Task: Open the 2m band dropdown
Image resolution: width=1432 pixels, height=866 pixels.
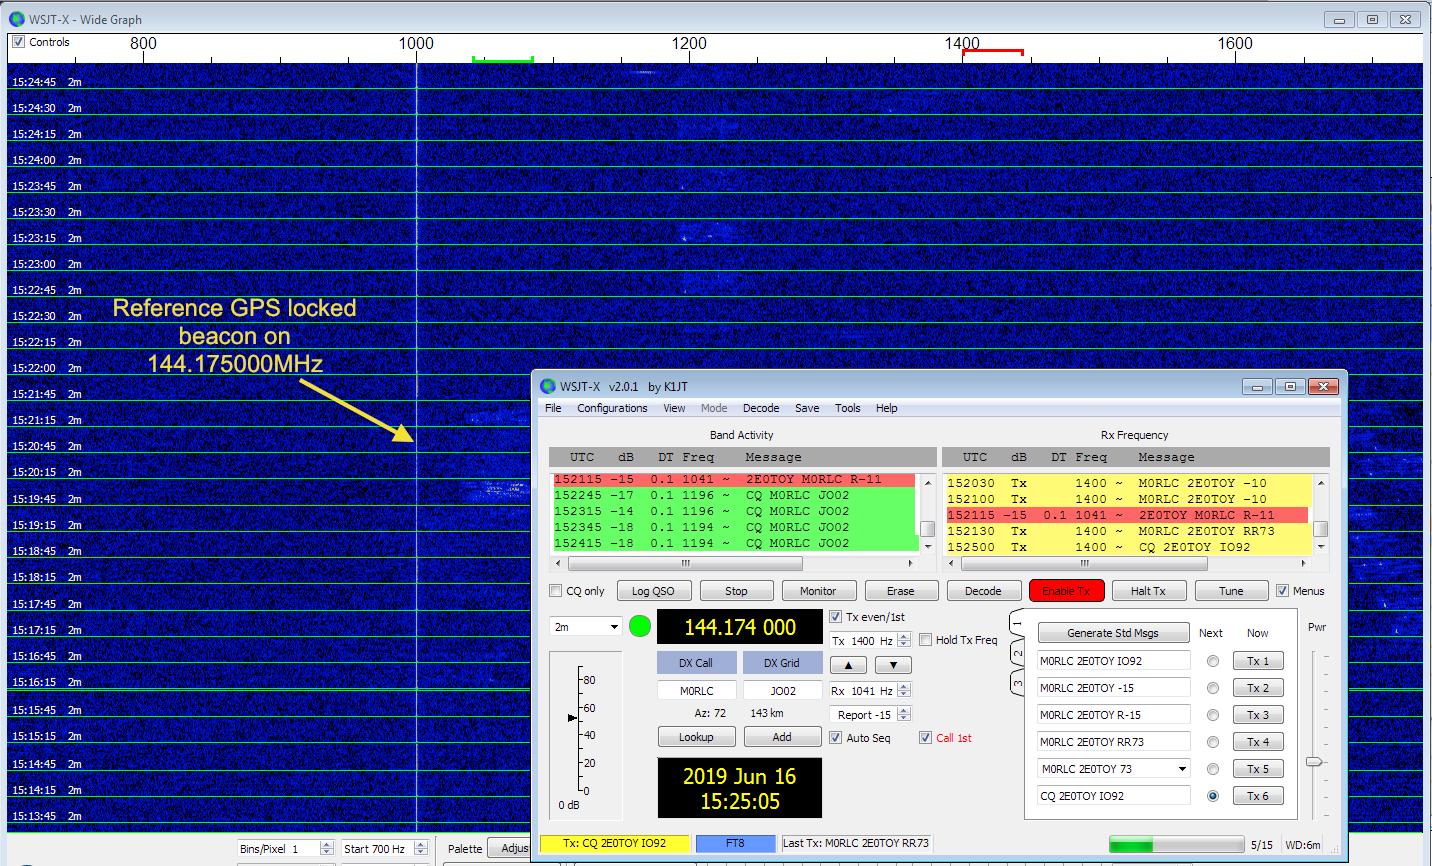Action: [x=586, y=627]
